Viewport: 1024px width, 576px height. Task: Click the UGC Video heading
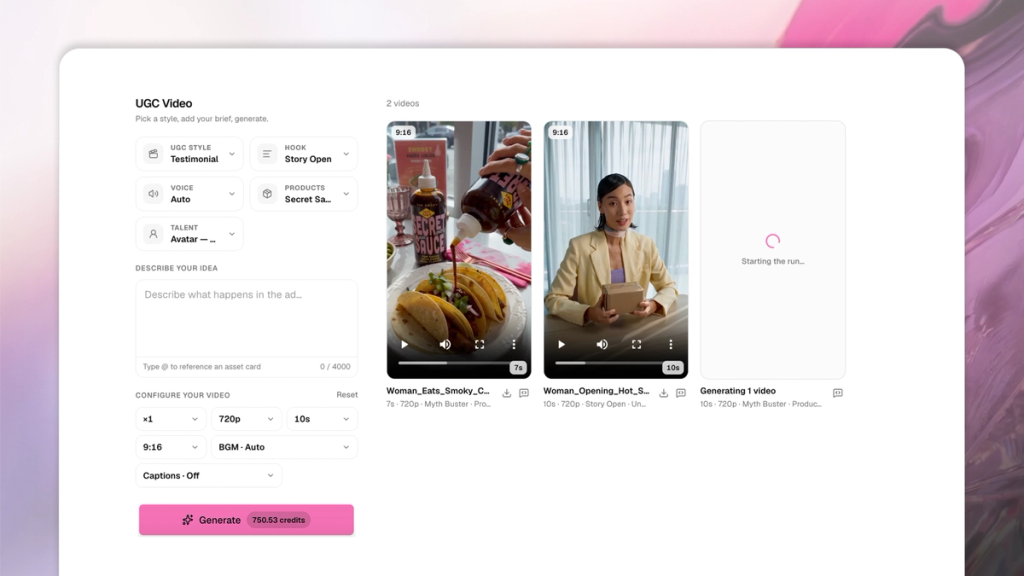tap(164, 103)
